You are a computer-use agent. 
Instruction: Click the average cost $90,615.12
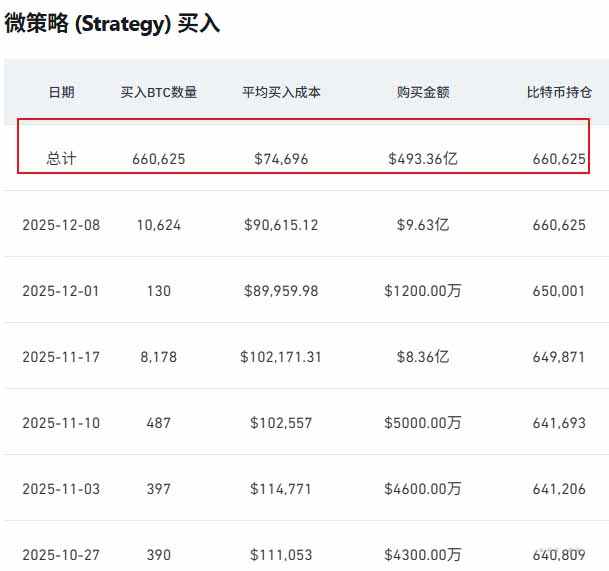(281, 225)
